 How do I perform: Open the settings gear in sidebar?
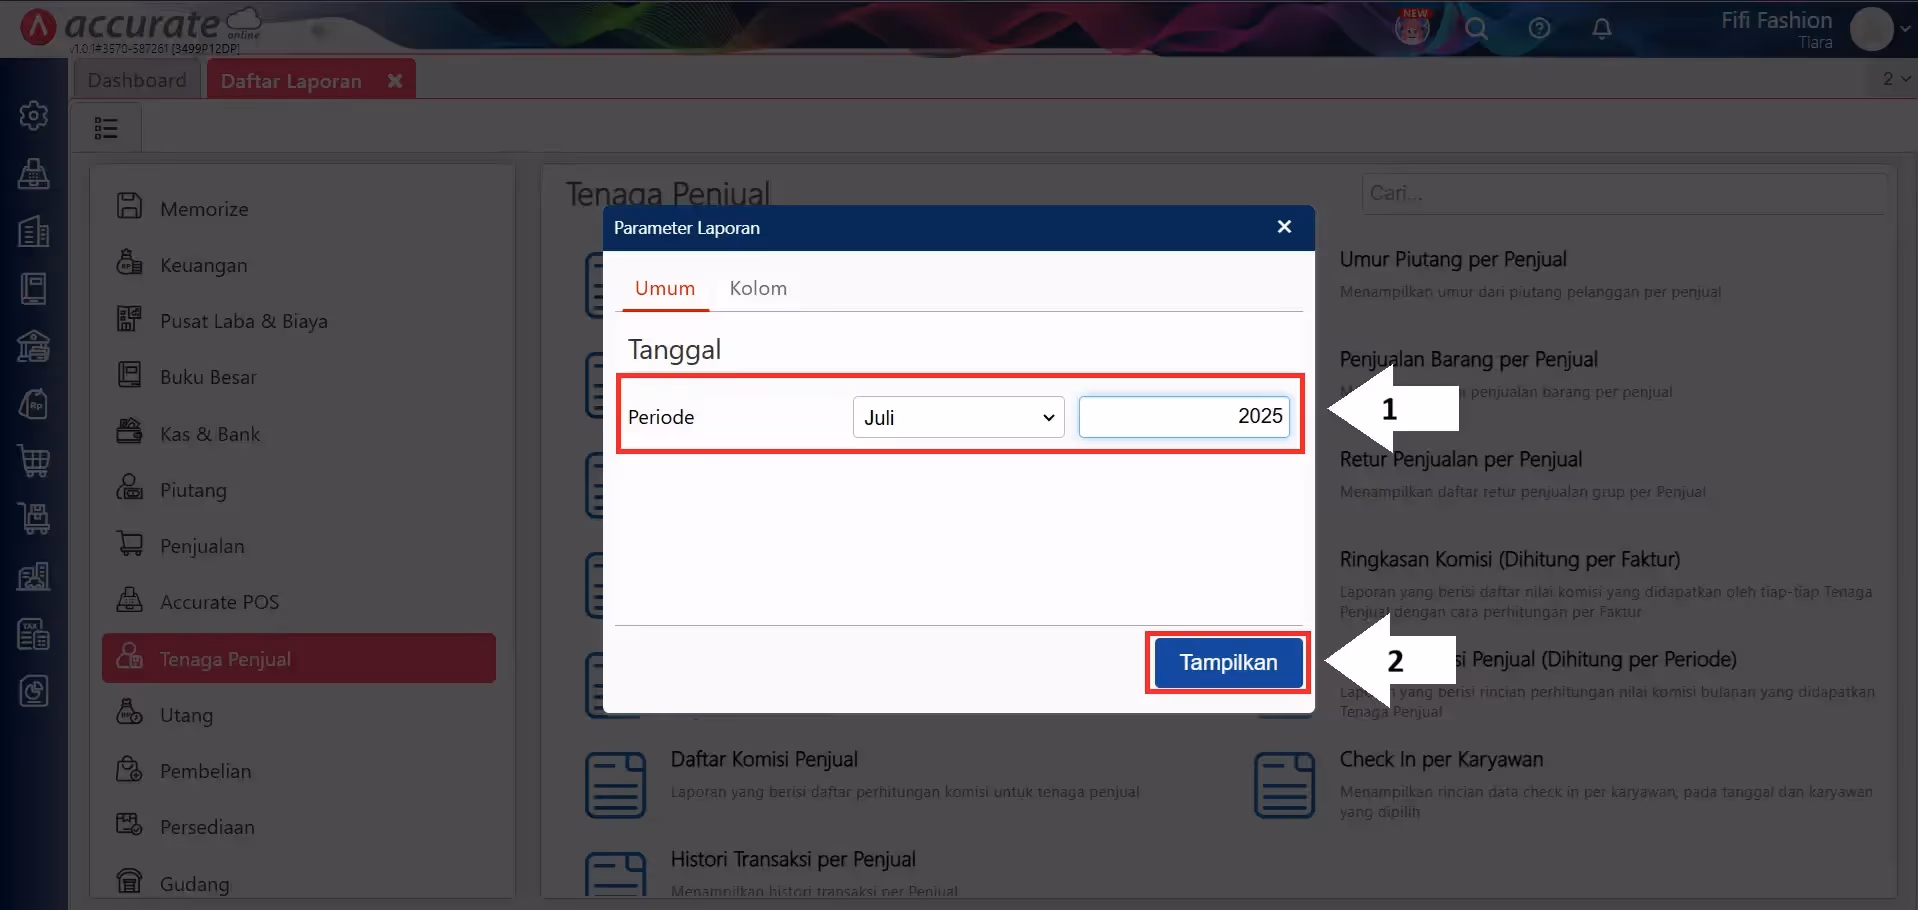[34, 116]
